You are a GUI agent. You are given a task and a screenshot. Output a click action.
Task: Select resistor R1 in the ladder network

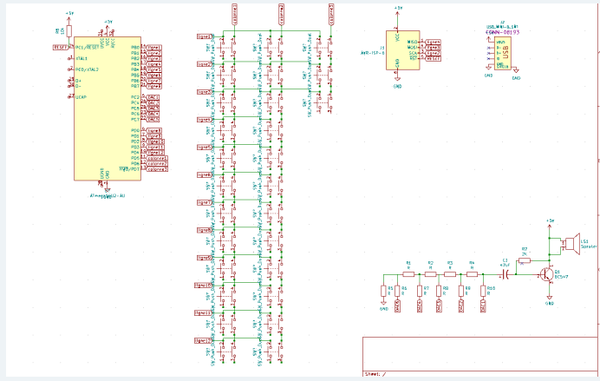point(409,274)
